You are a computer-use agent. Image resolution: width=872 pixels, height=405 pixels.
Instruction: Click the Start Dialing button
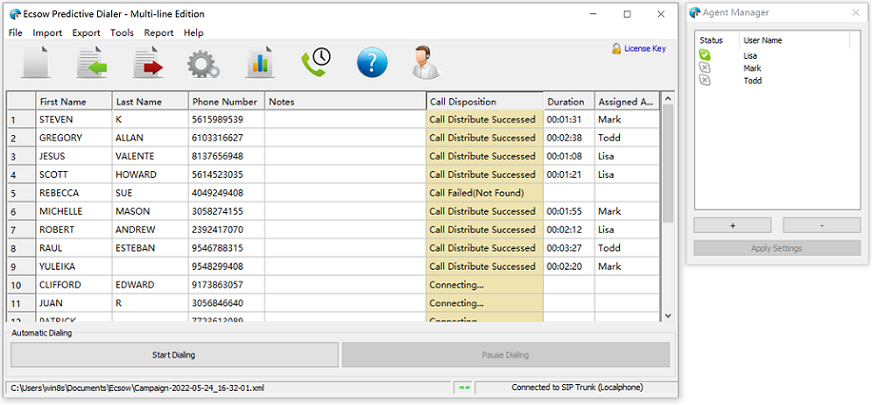pos(174,355)
